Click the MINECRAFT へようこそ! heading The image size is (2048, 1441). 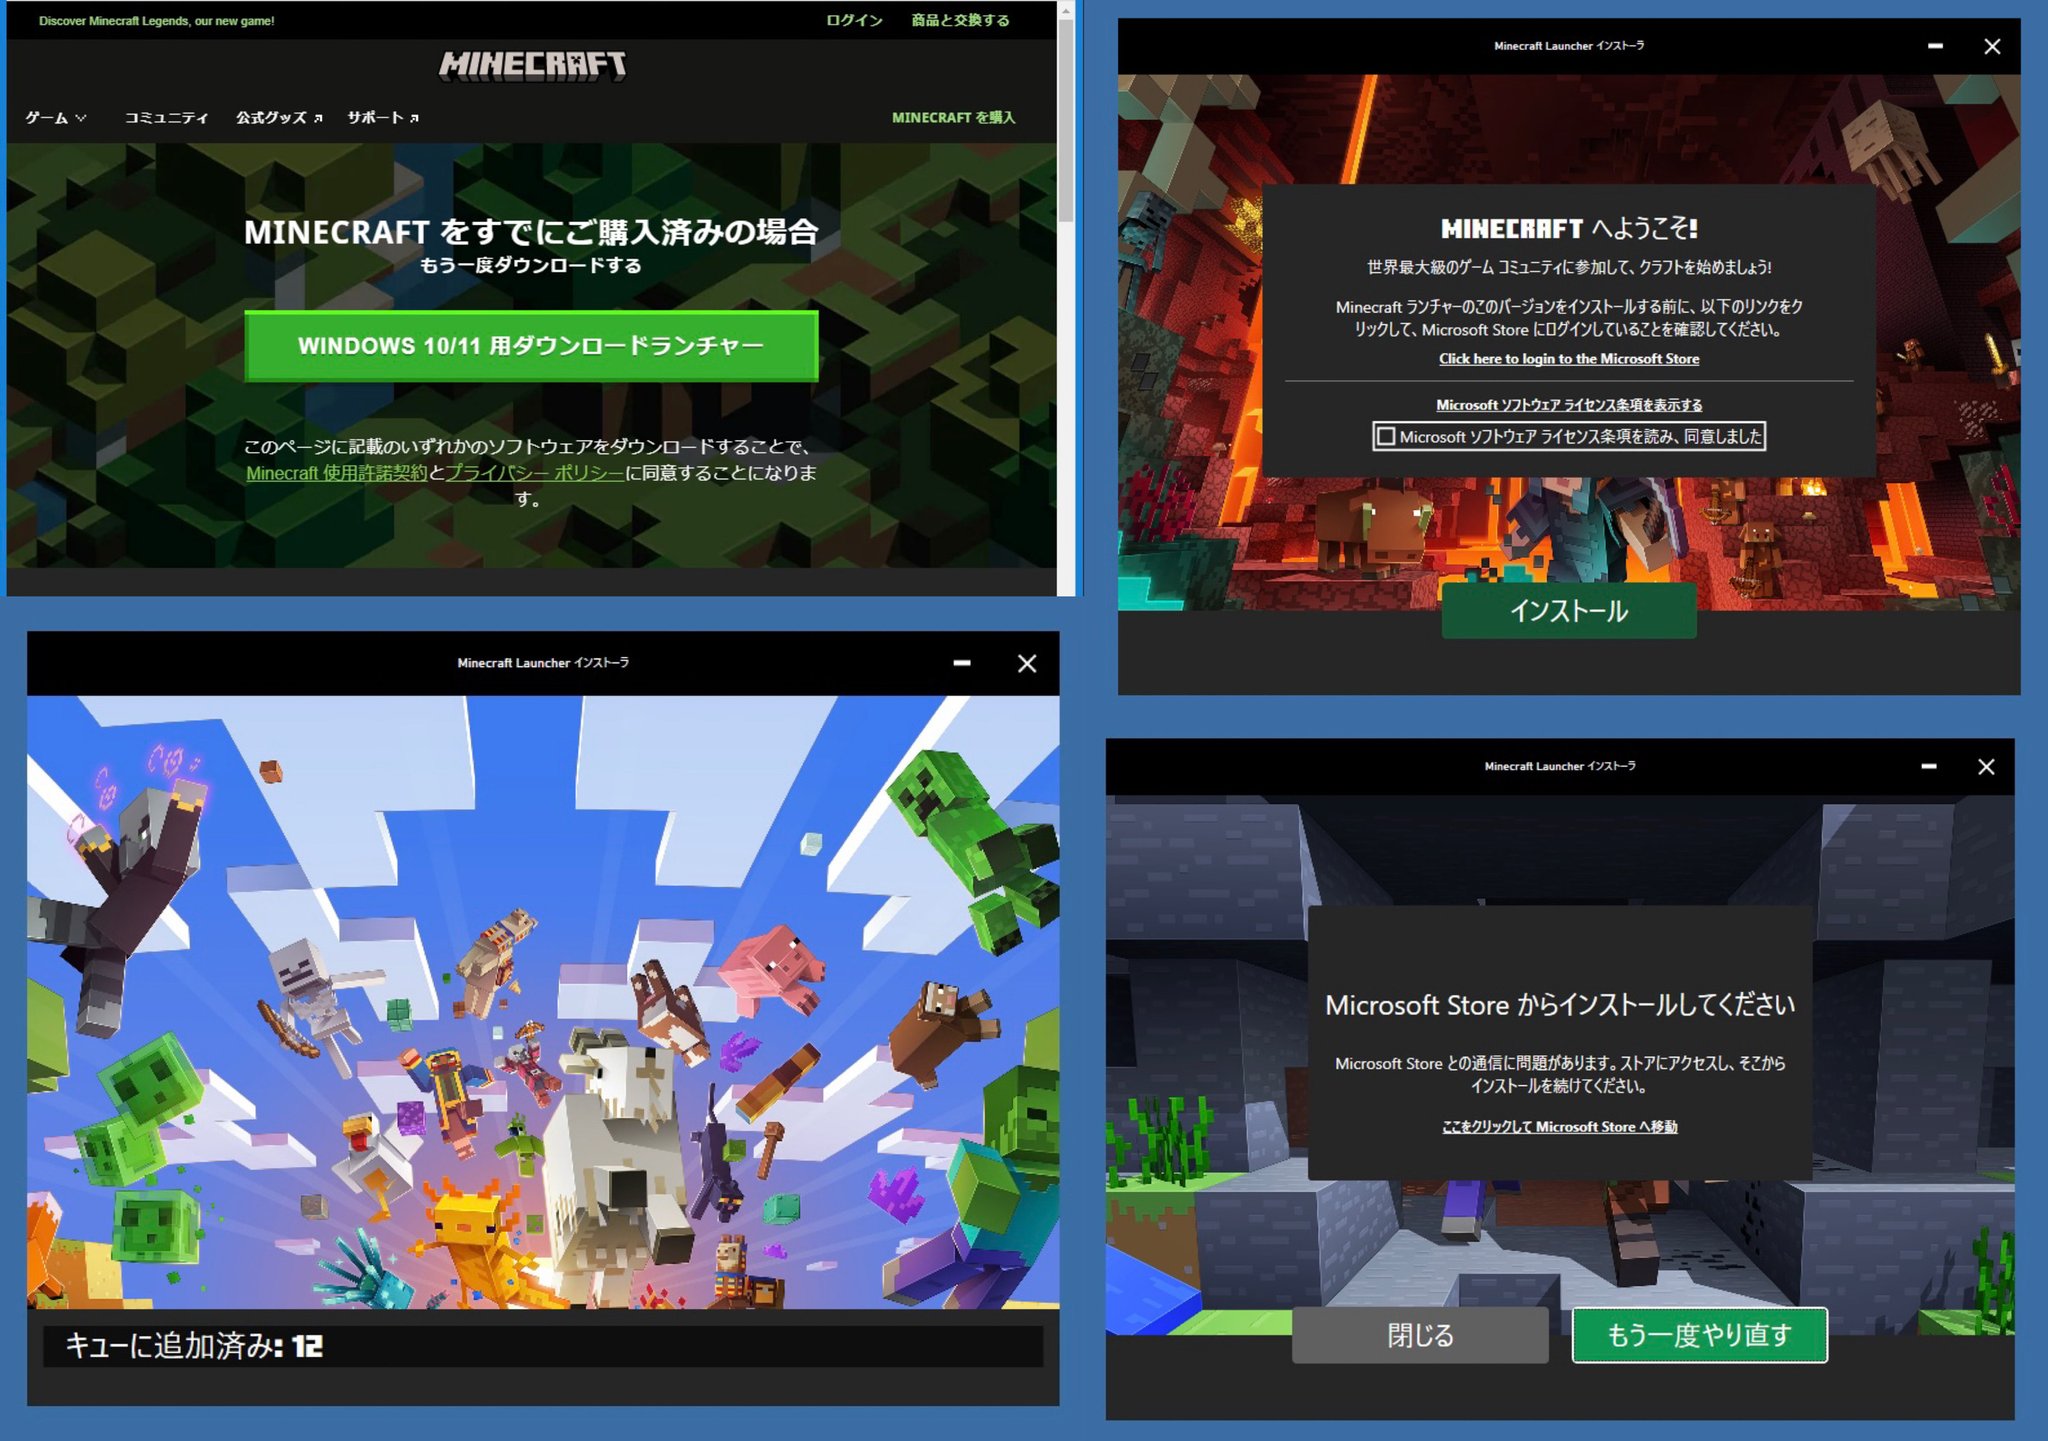point(1568,229)
